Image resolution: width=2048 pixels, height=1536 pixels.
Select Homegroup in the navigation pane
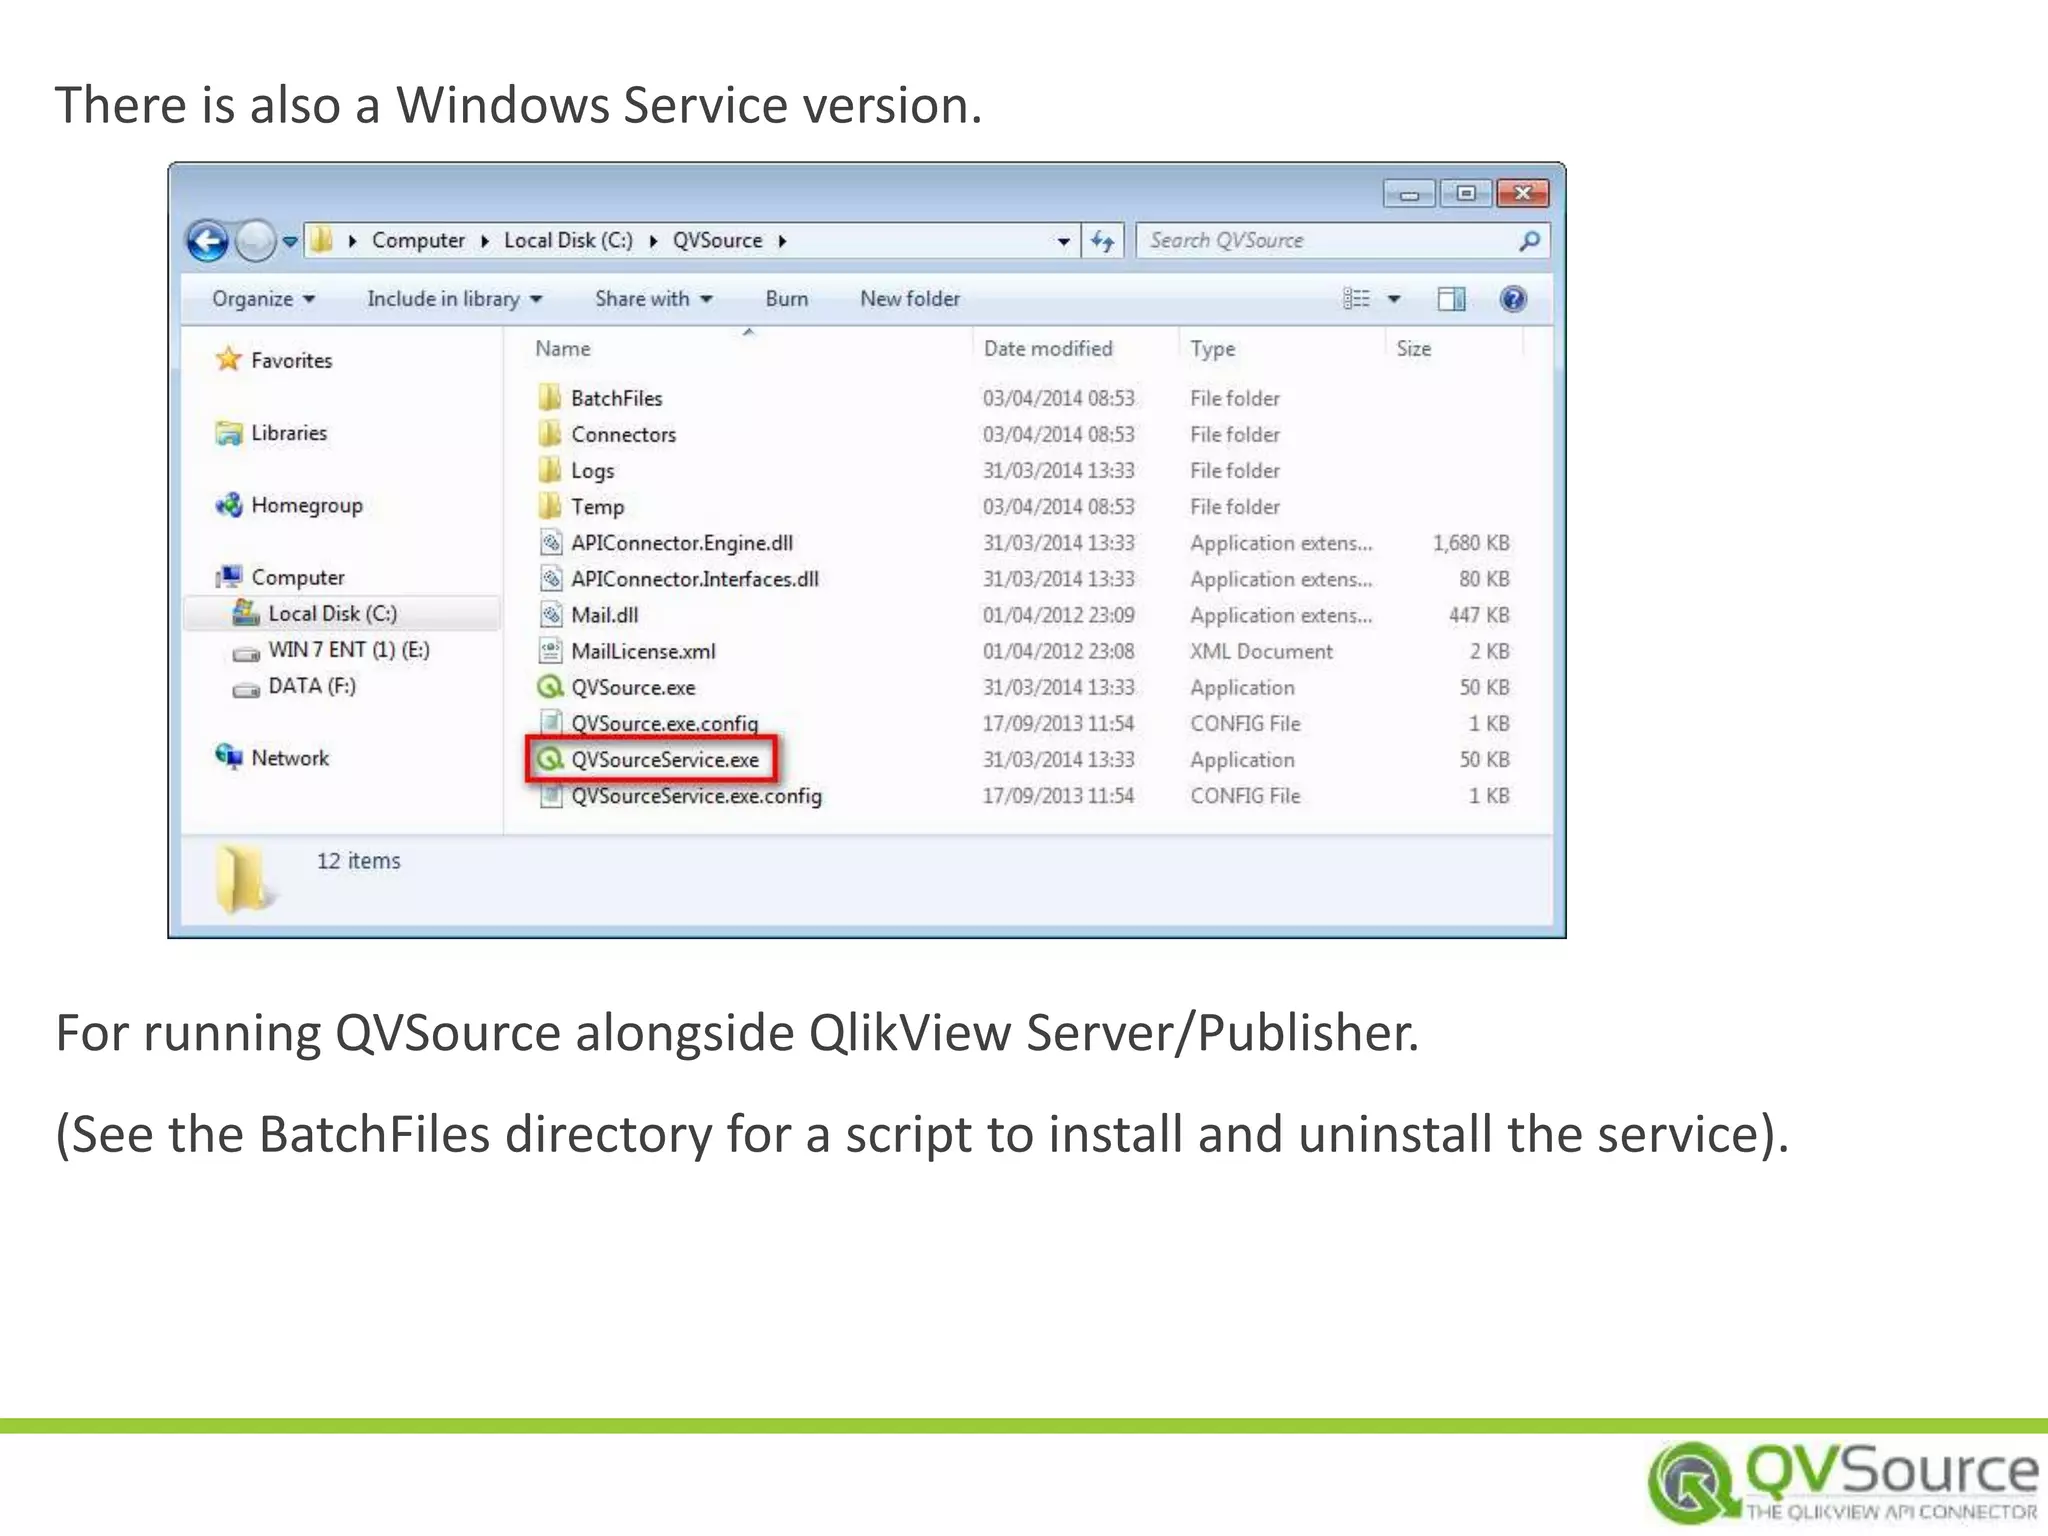[x=307, y=505]
